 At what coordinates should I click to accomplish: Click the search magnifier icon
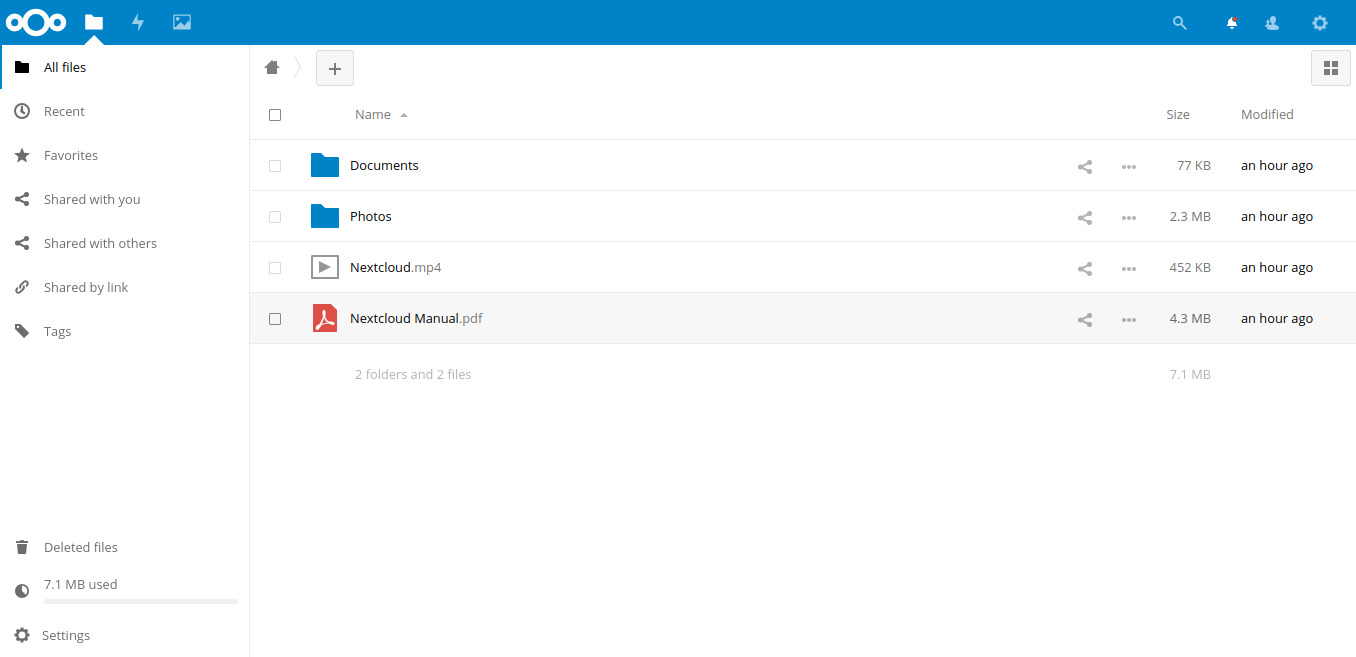pyautogui.click(x=1179, y=23)
